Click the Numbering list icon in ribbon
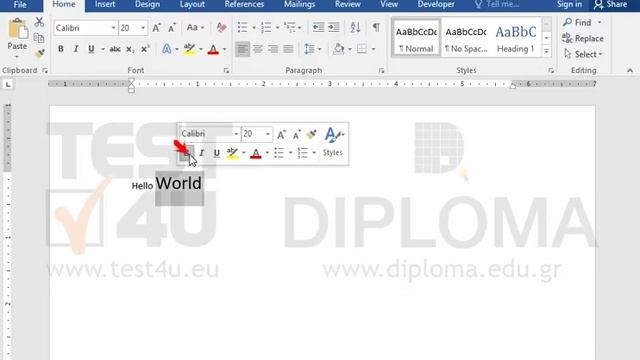 pyautogui.click(x=266, y=28)
